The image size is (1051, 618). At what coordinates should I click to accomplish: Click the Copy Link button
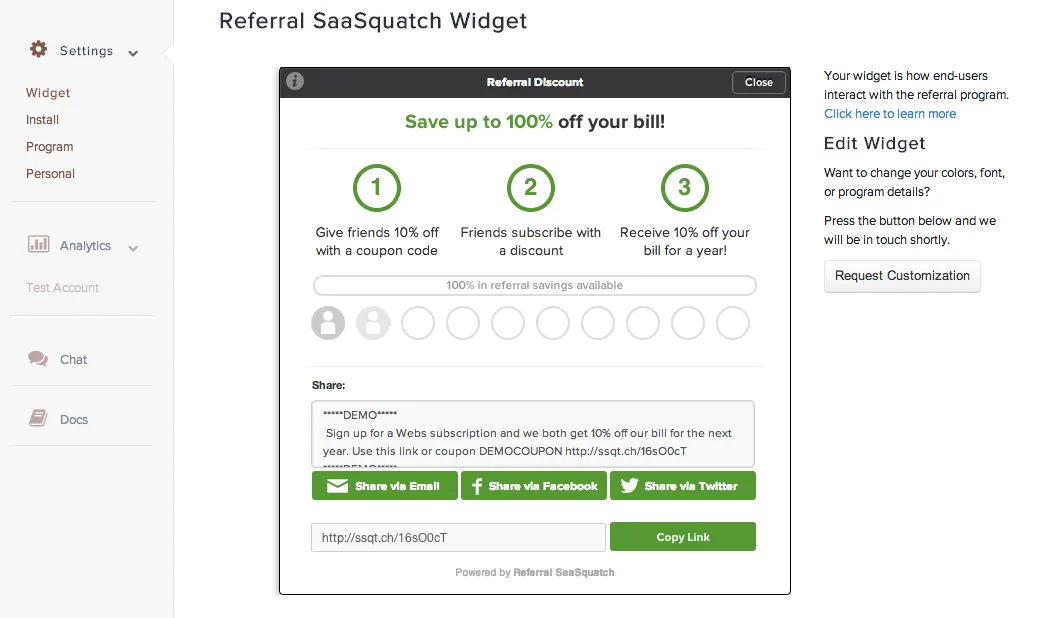(x=682, y=537)
